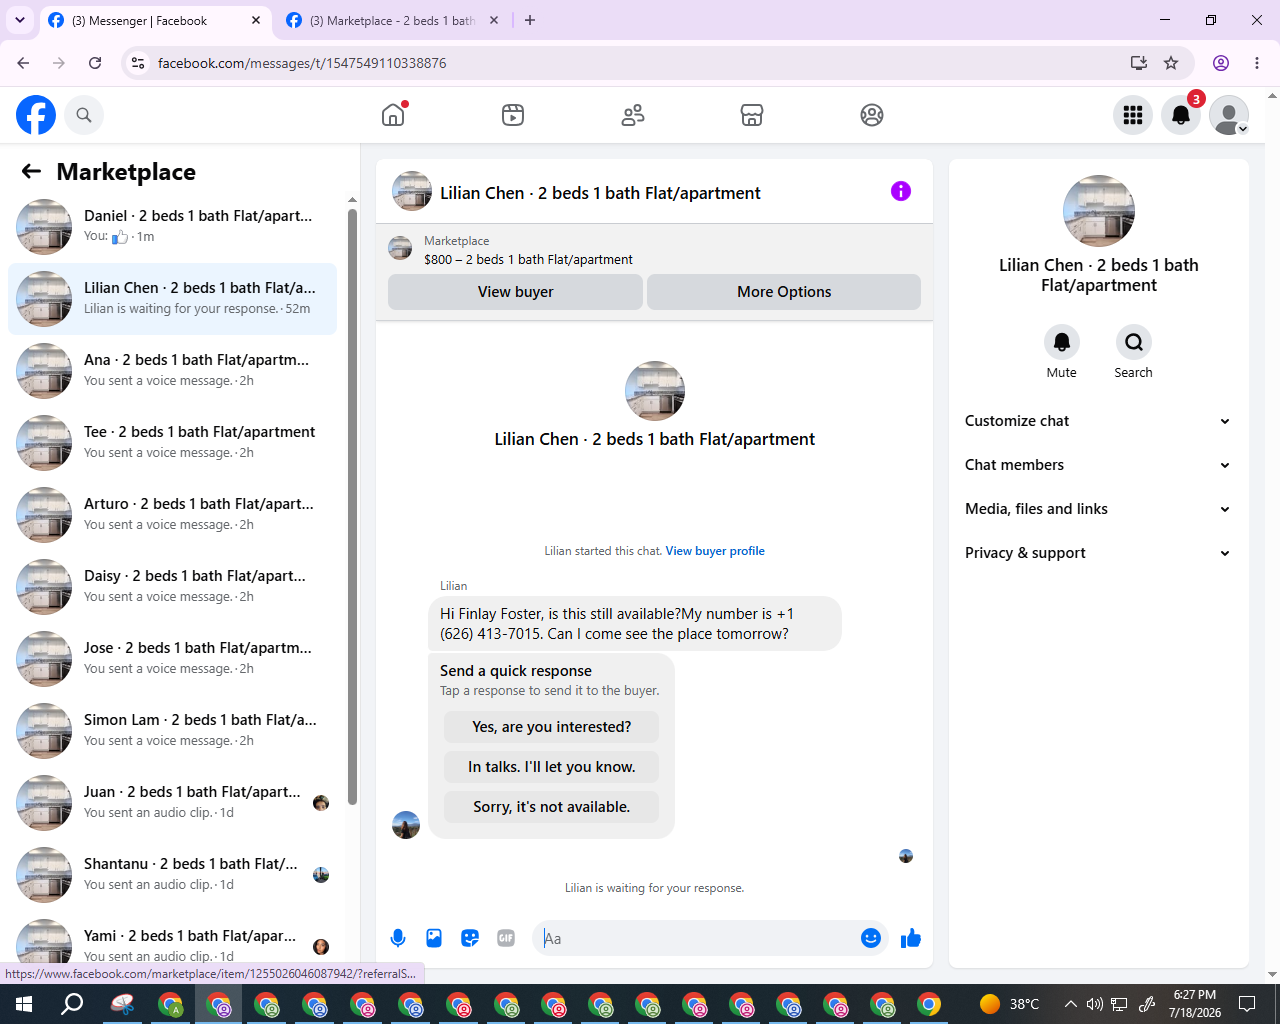The image size is (1280, 1024).
Task: Attach a photo file icon
Action: click(434, 938)
